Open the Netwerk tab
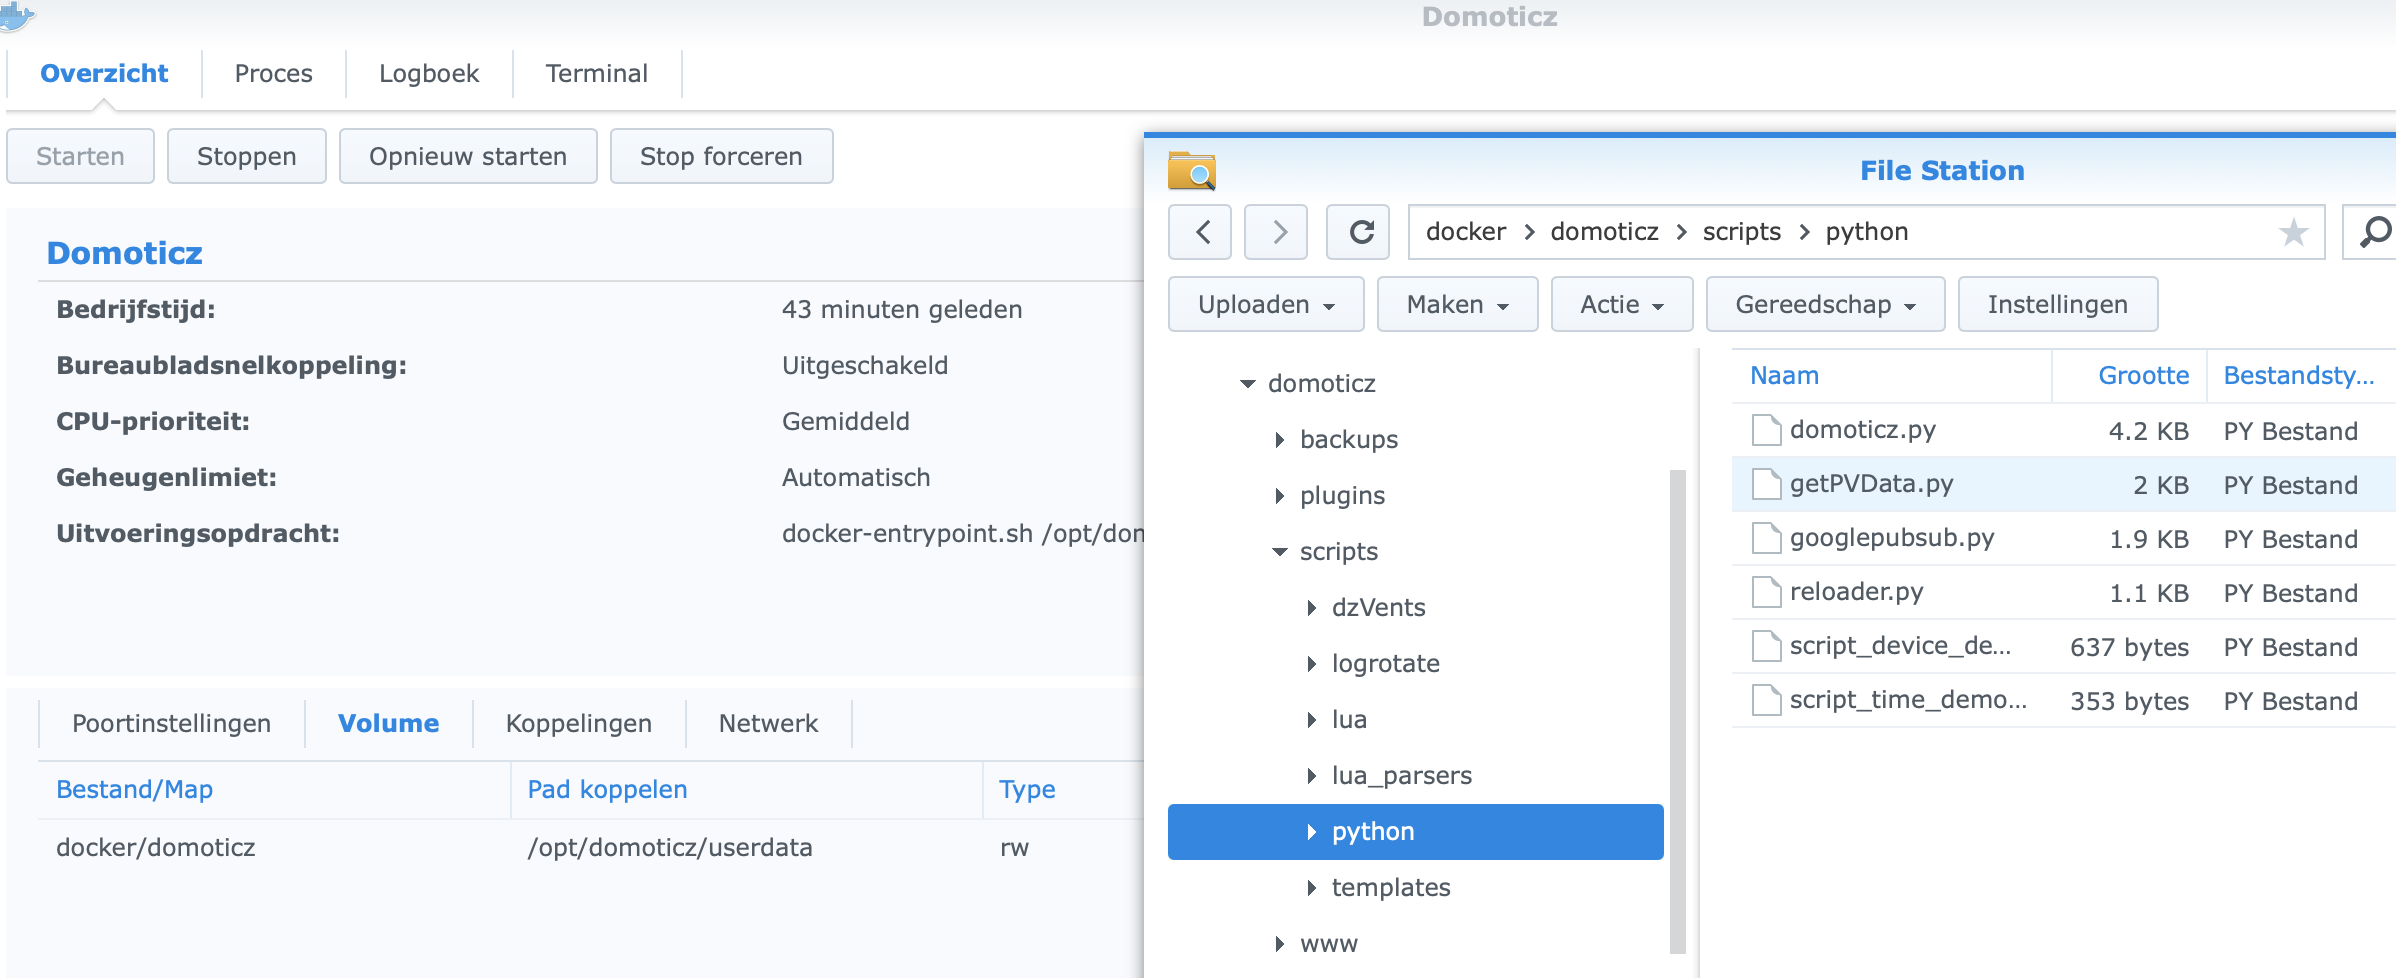The image size is (2396, 978). [768, 723]
